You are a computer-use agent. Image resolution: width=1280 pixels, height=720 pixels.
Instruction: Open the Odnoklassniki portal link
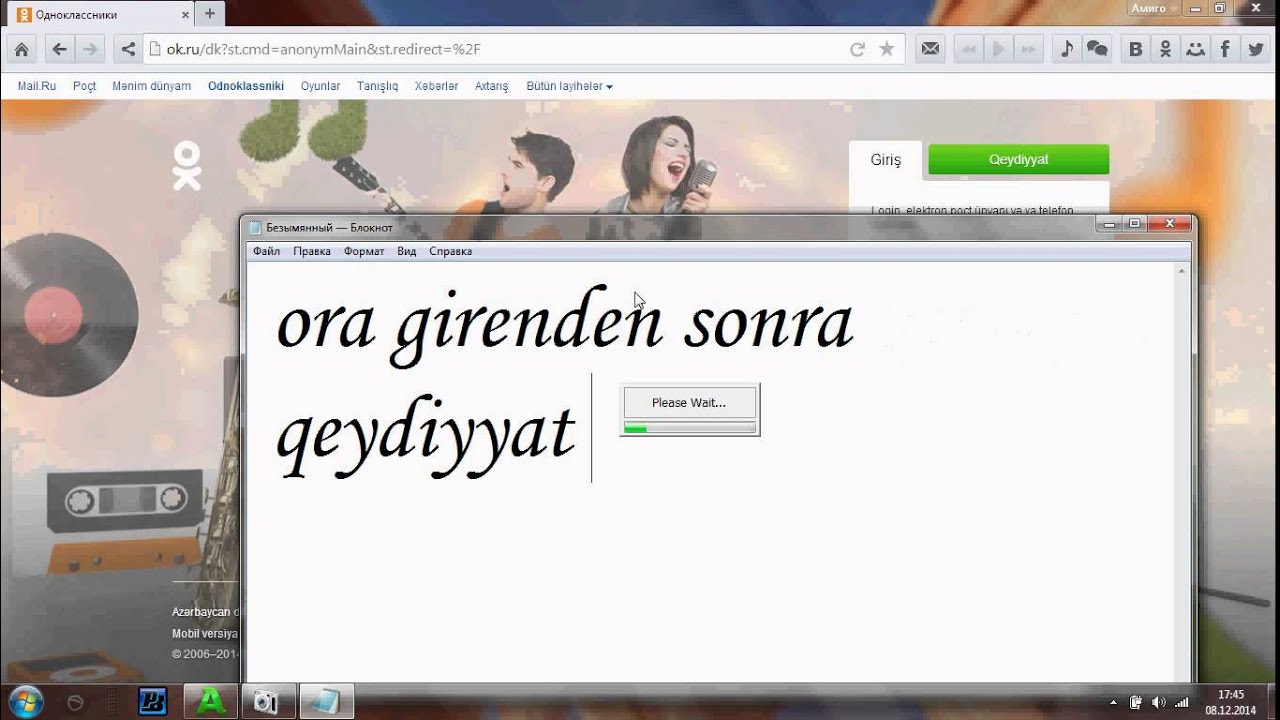(x=246, y=86)
